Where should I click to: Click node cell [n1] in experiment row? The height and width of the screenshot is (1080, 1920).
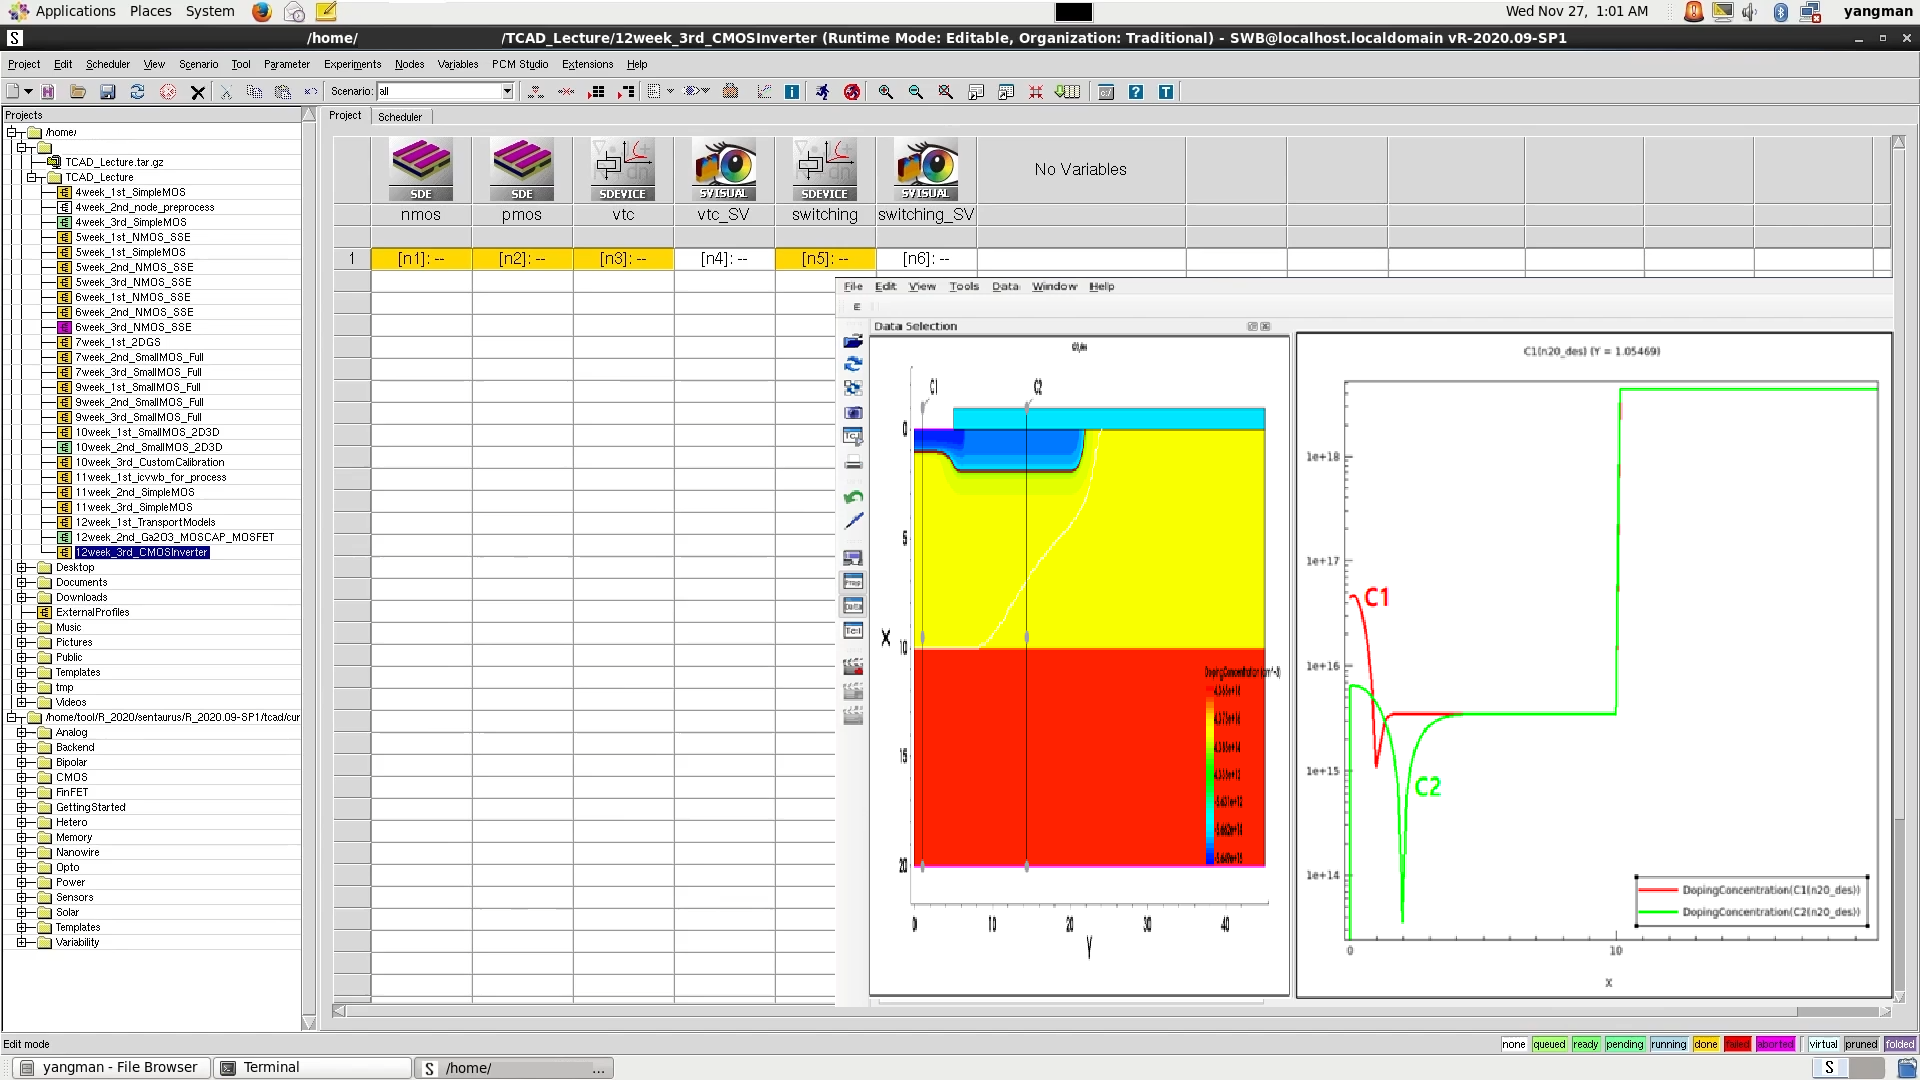click(421, 258)
